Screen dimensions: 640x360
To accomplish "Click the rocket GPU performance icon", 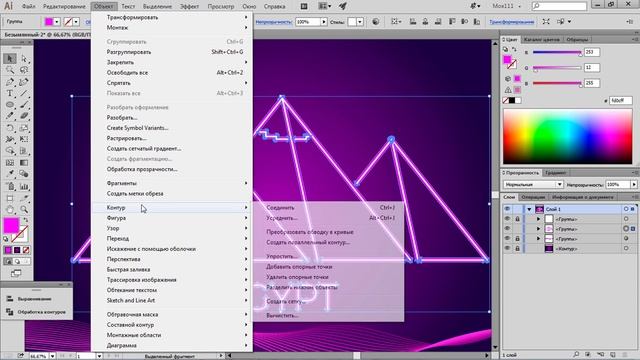I will (343, 6).
